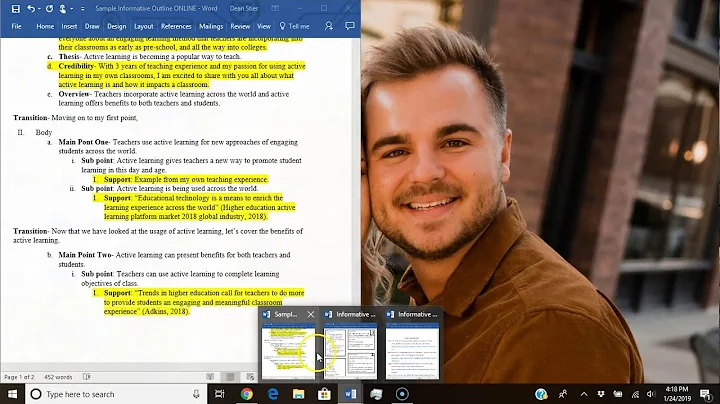Click the word Body in the outline
The image size is (720, 404).
click(x=44, y=132)
